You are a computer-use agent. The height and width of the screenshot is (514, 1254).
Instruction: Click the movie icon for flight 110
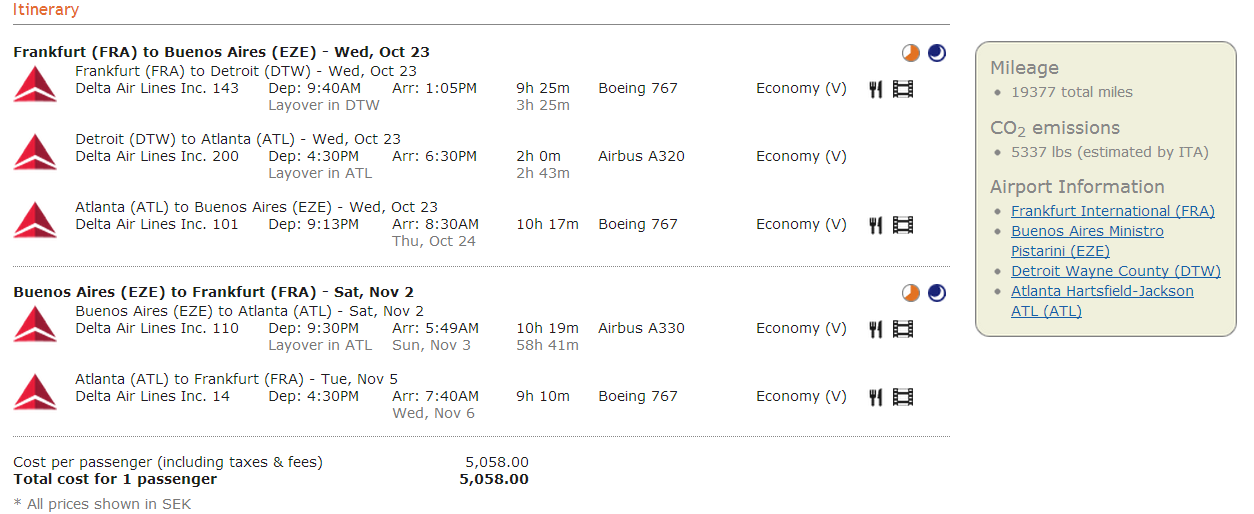click(x=903, y=329)
